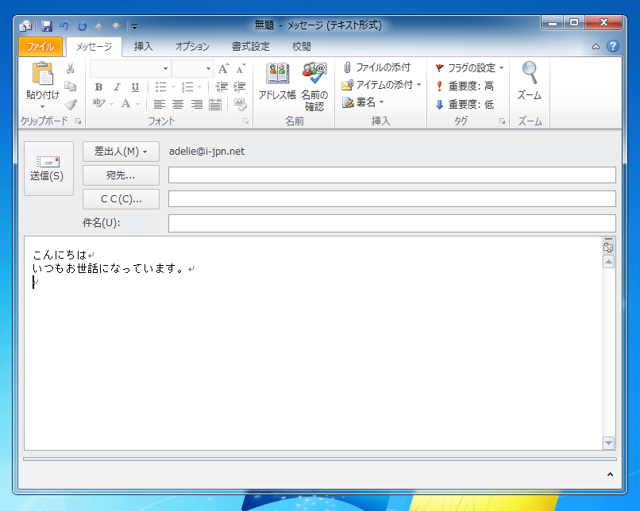Click the Save icon in quick access toolbar
640x511 pixels.
tap(47, 27)
